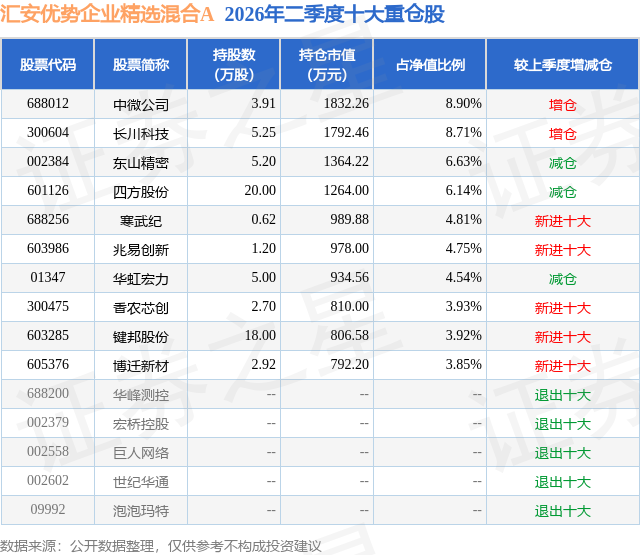Click the 新进十大 label for 兆易创新
The width and height of the screenshot is (640, 555).
pos(563,250)
